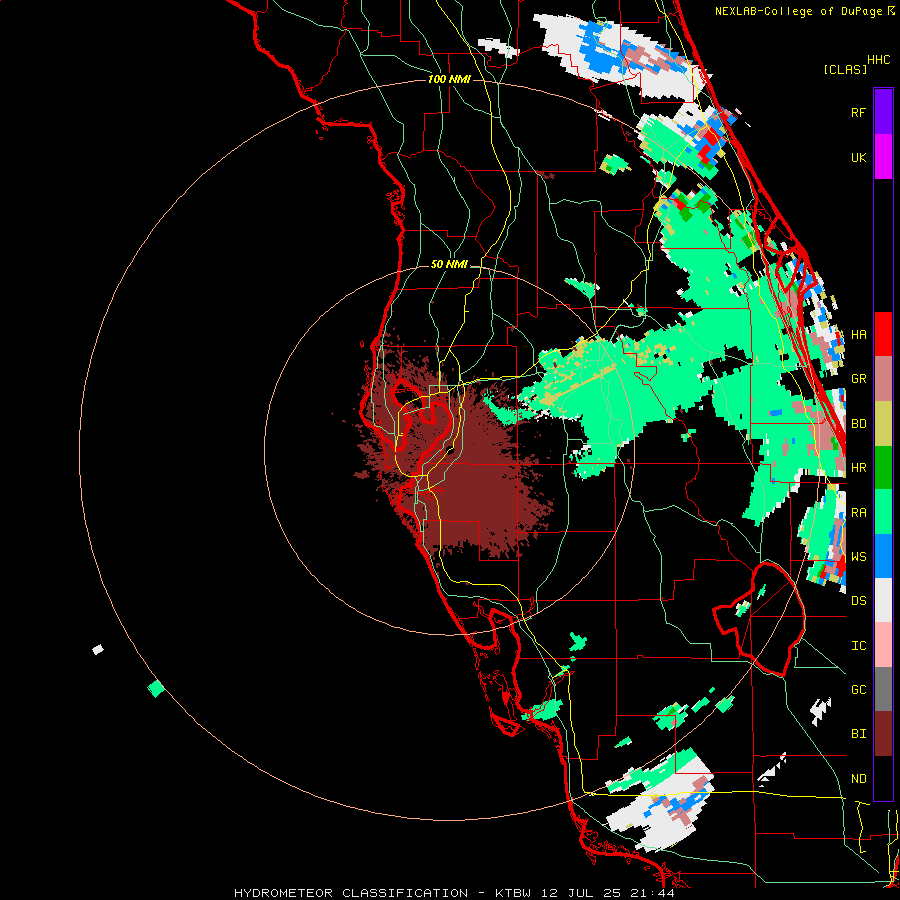The width and height of the screenshot is (900, 900).
Task: Click the GR legend label
Action: (x=858, y=379)
